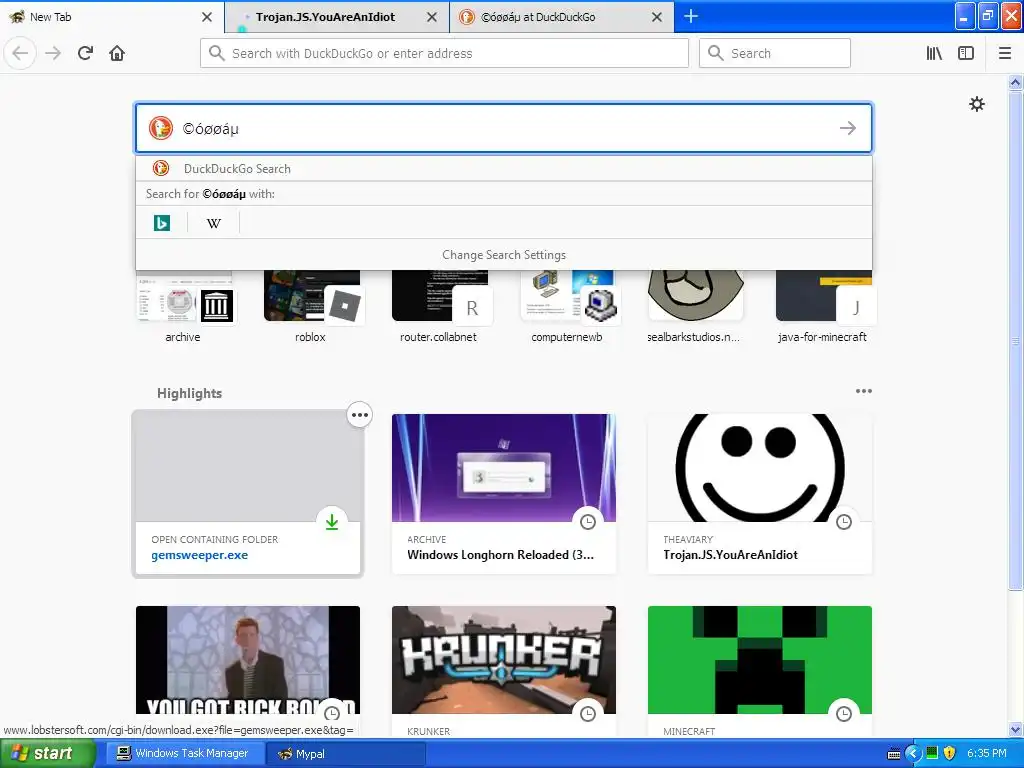This screenshot has height=768, width=1024.
Task: Click Change Search Settings
Action: pos(504,255)
